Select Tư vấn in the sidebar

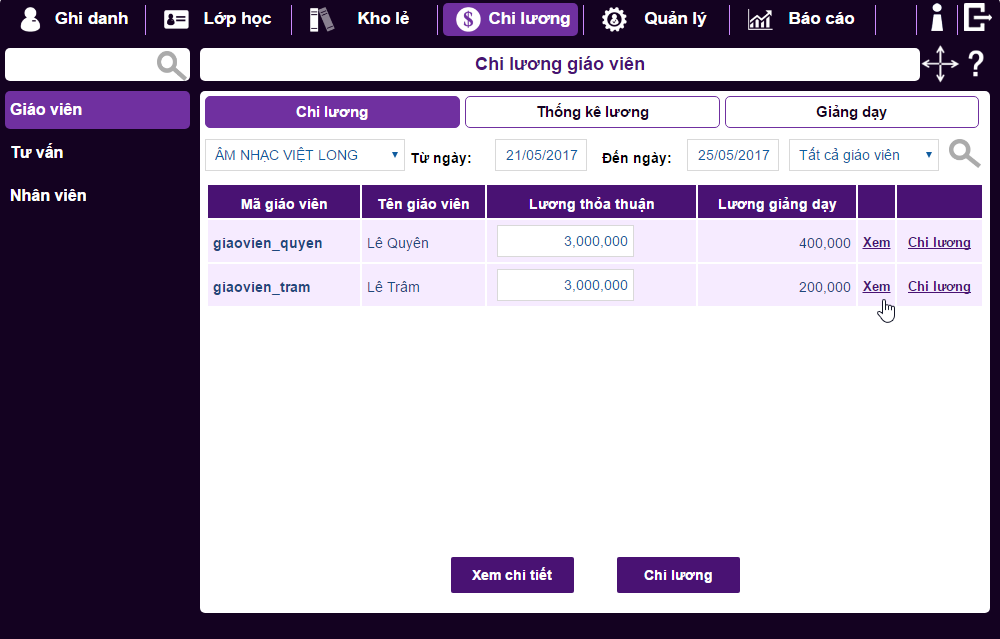tap(37, 153)
